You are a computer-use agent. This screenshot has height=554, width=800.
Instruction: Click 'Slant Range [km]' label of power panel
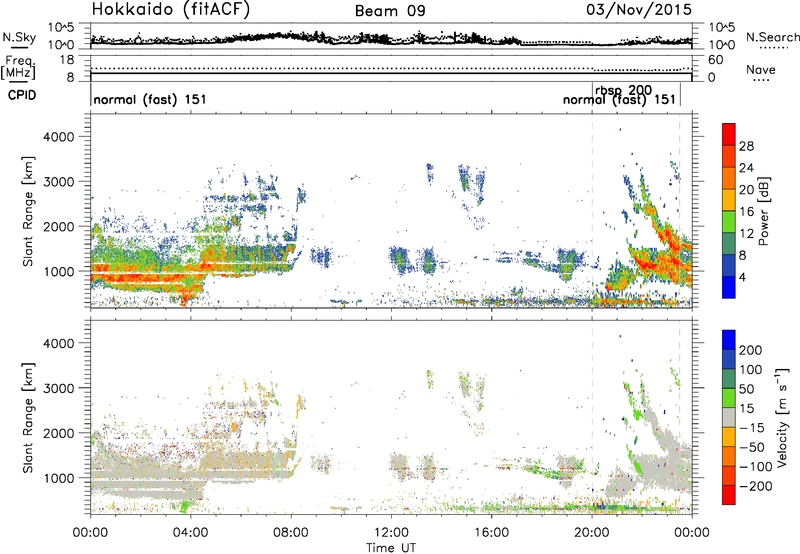28,211
